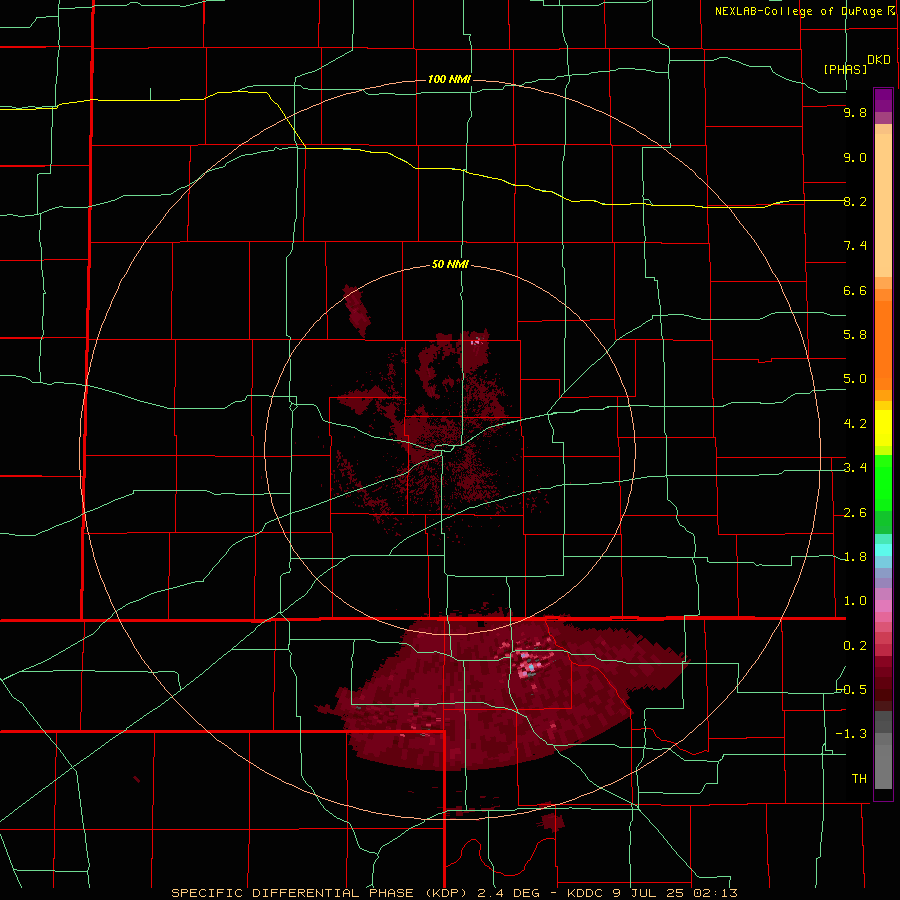Click the 0.2 scale value

855,646
